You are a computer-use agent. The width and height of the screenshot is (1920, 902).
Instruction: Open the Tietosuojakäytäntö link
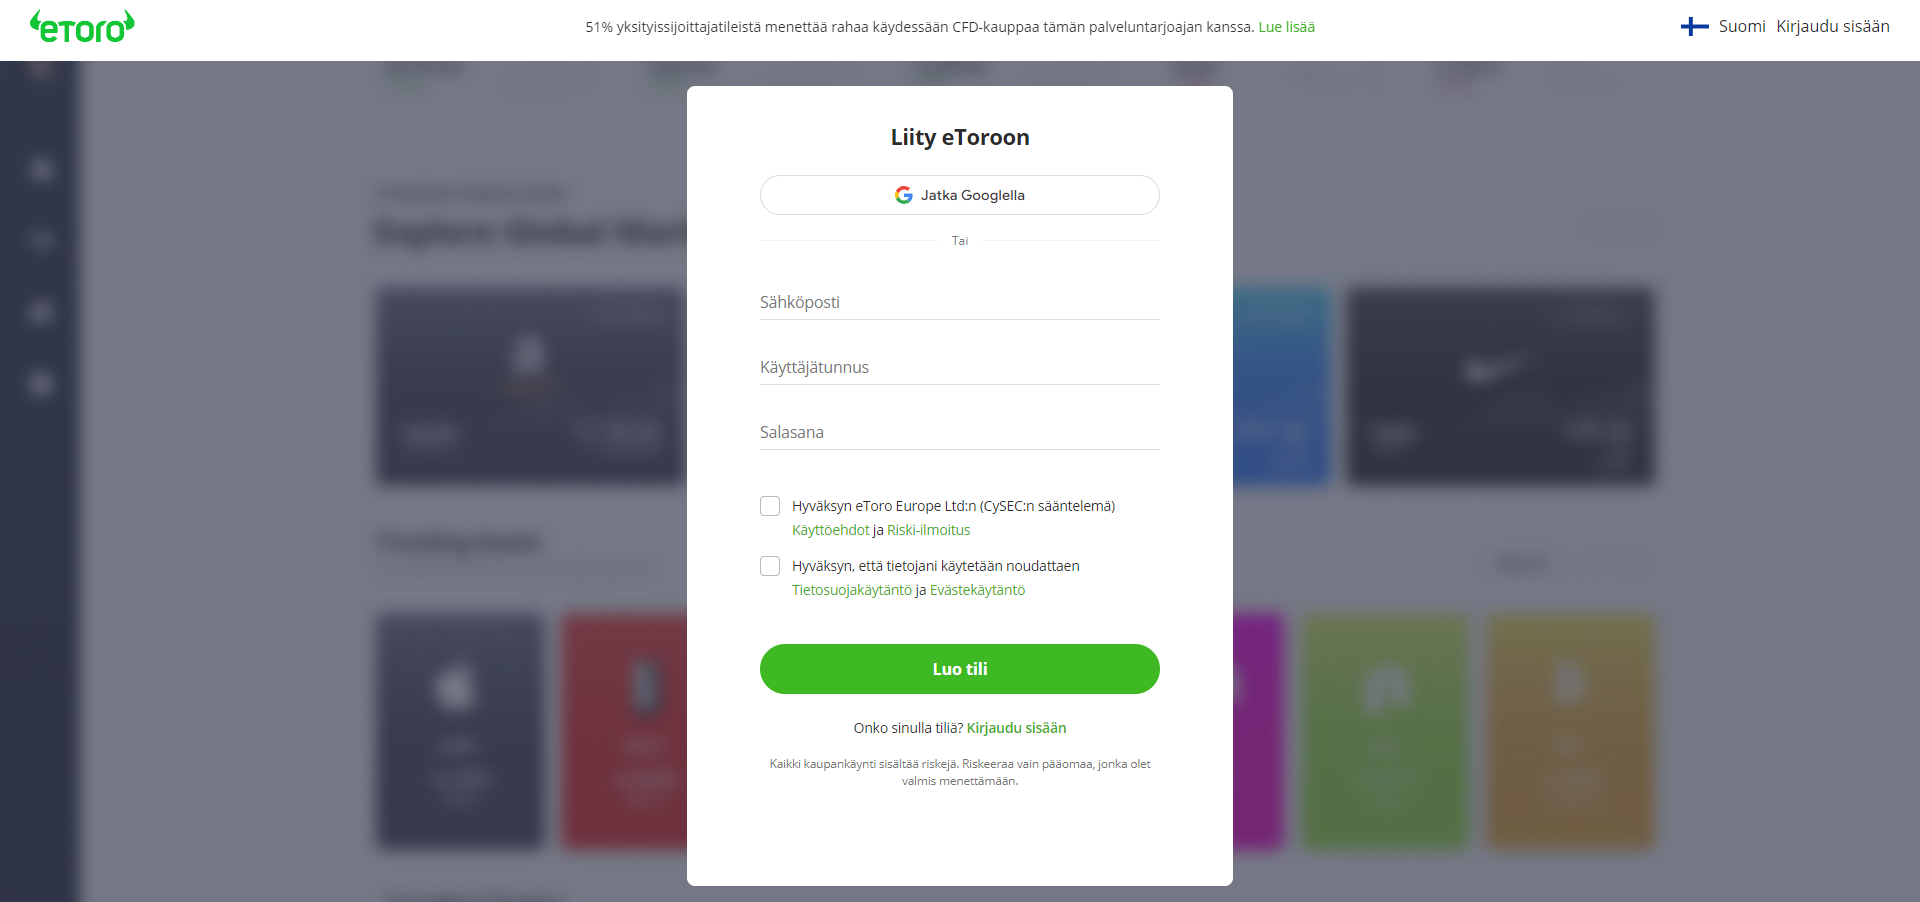[x=851, y=590]
